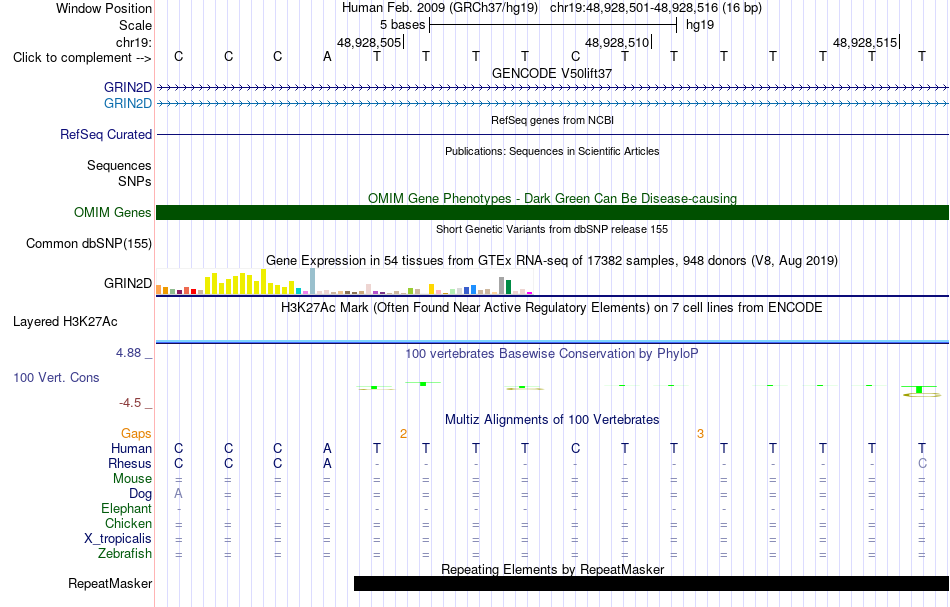Click the Elephant alignment row label
This screenshot has width=950, height=607.
coord(127,508)
